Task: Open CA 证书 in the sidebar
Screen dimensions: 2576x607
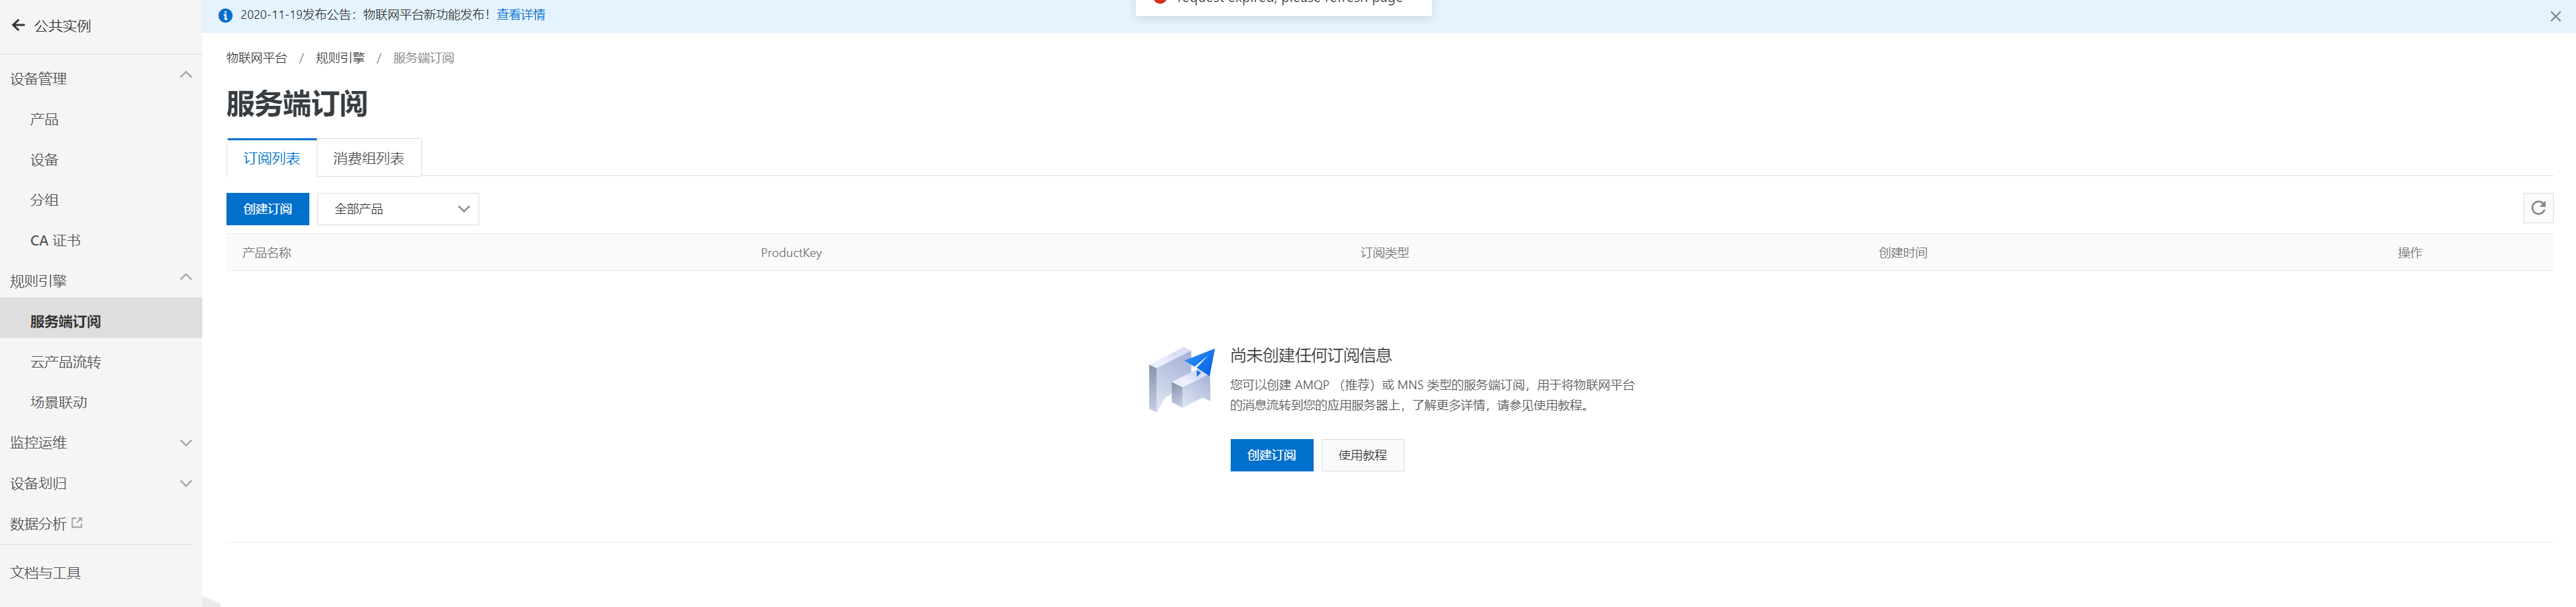Action: 55,240
